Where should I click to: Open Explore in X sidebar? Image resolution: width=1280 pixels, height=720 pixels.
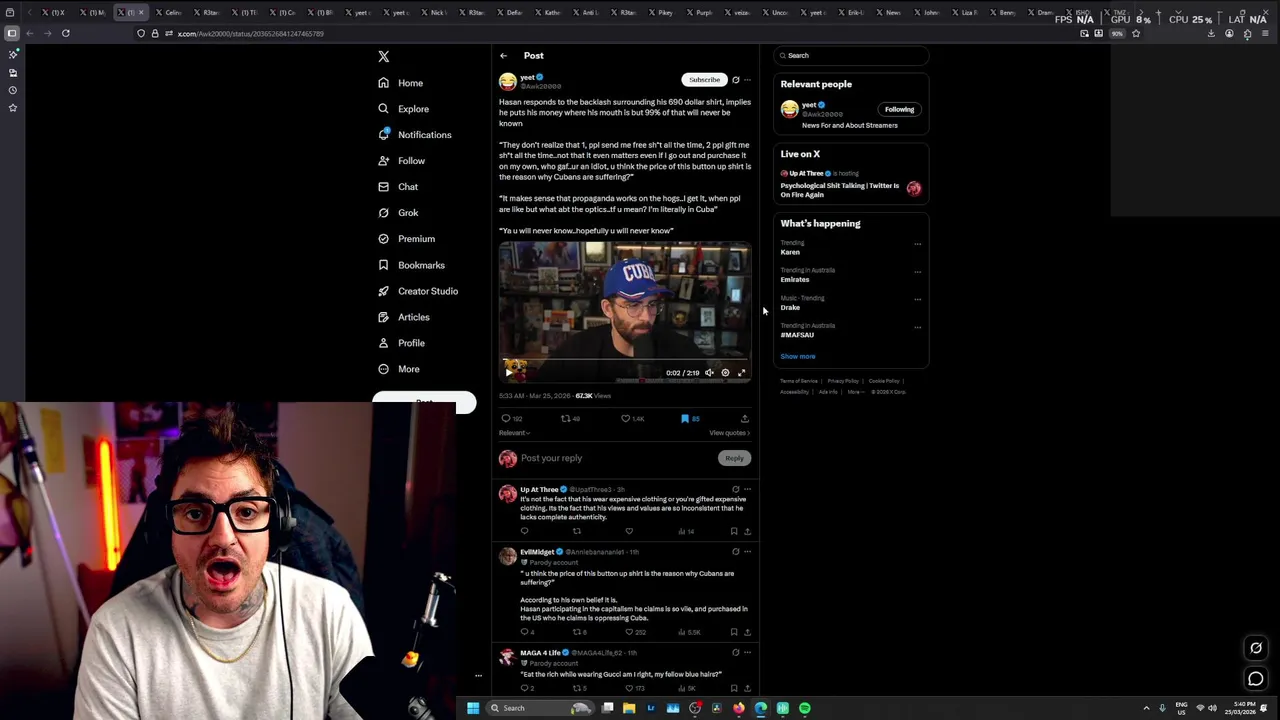(404, 109)
